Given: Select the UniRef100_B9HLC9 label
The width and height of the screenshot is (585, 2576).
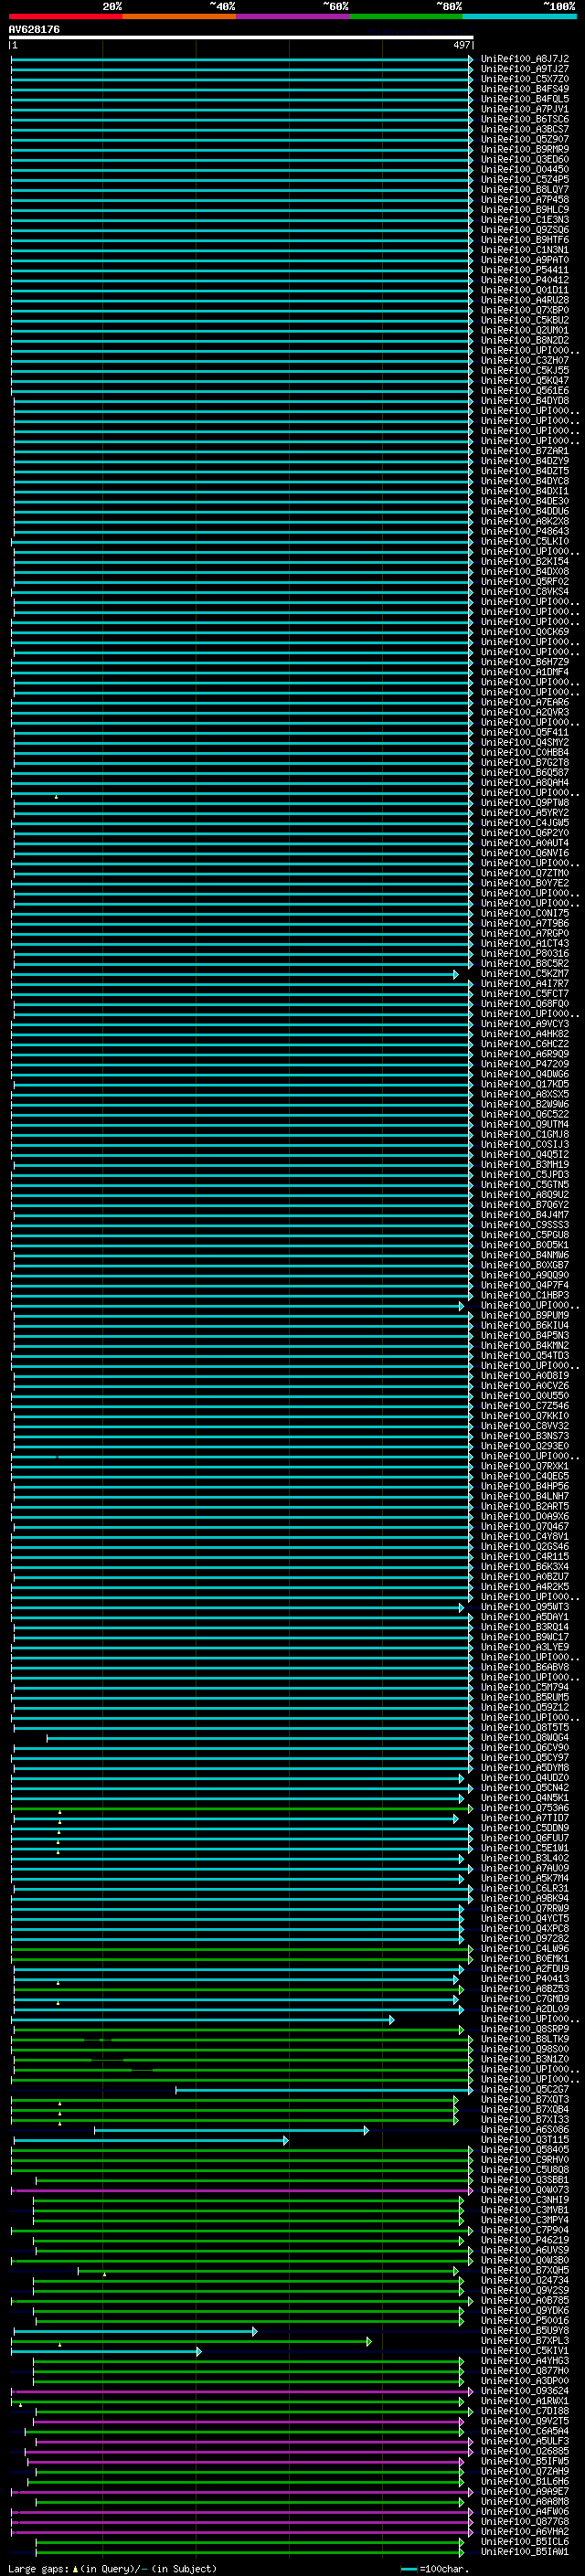Looking at the screenshot, I should click(524, 209).
